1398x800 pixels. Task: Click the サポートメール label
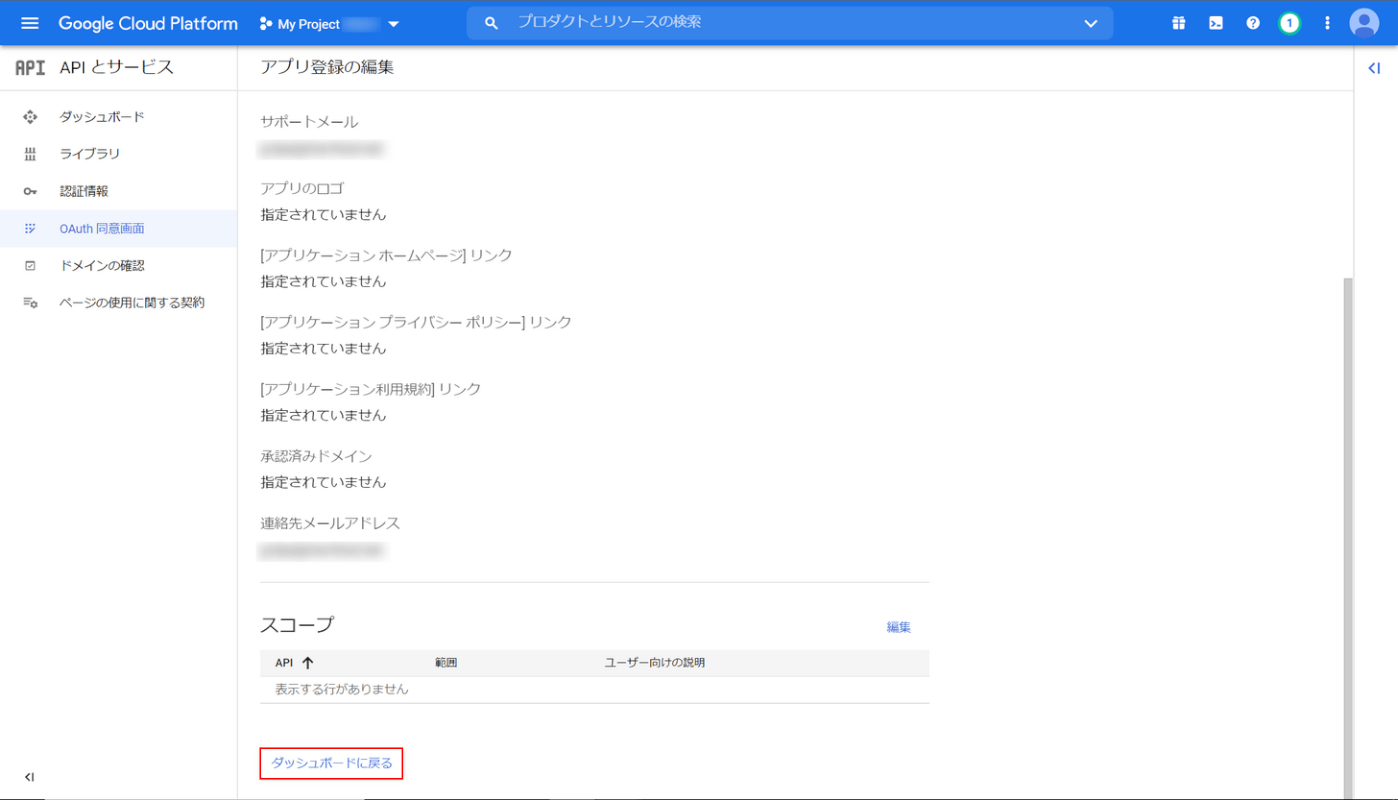[309, 122]
